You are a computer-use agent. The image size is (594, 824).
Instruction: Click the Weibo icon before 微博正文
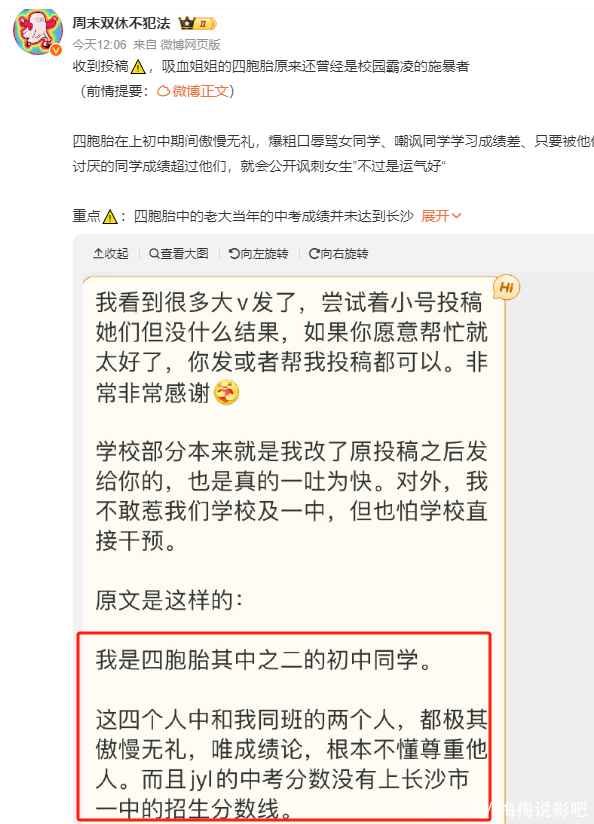click(163, 91)
